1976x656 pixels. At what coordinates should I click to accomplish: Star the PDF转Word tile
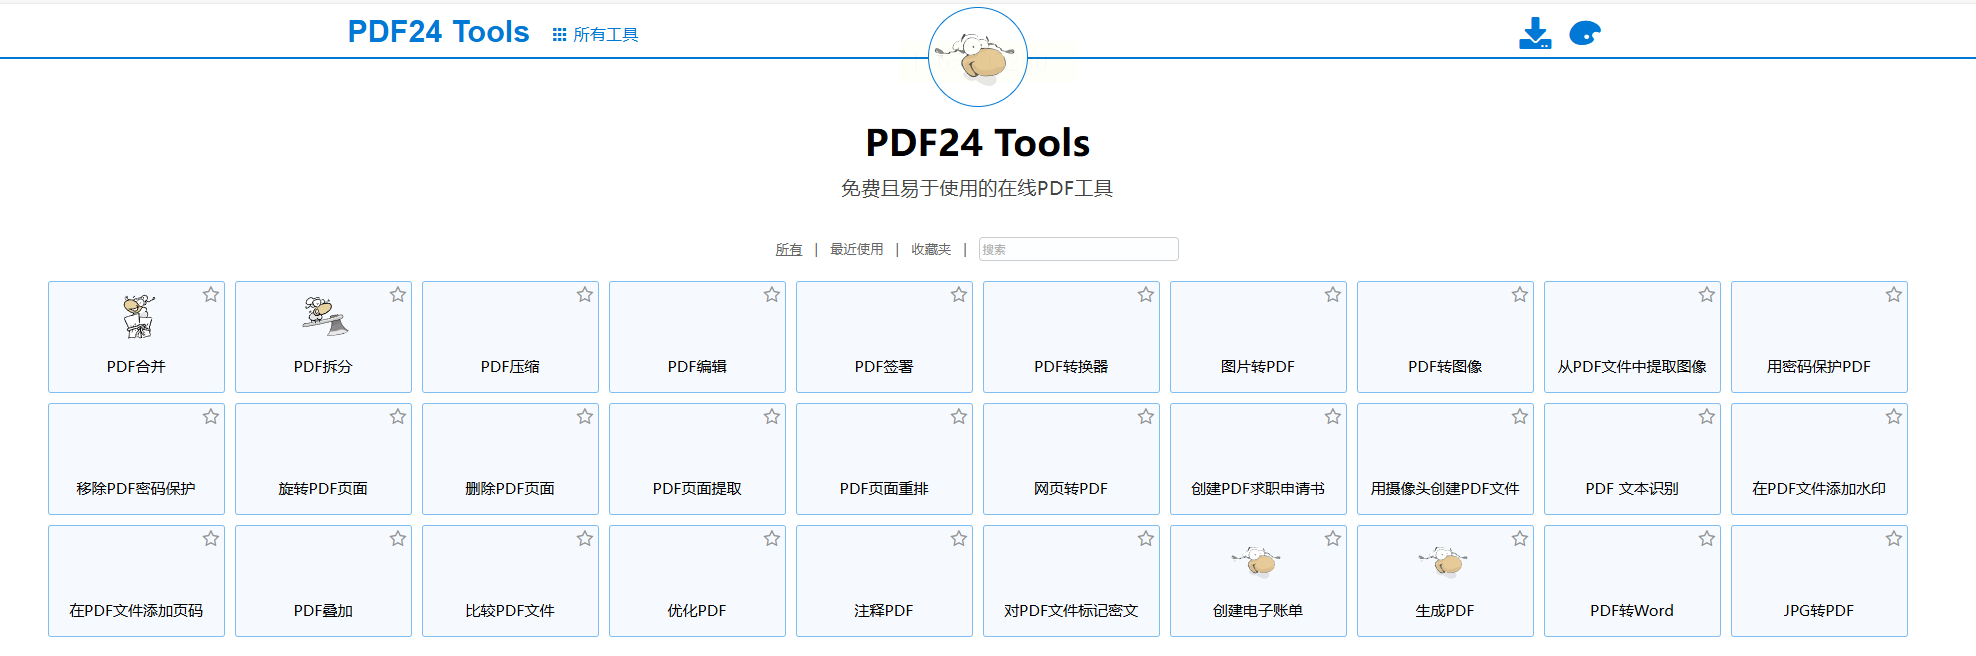1707,539
